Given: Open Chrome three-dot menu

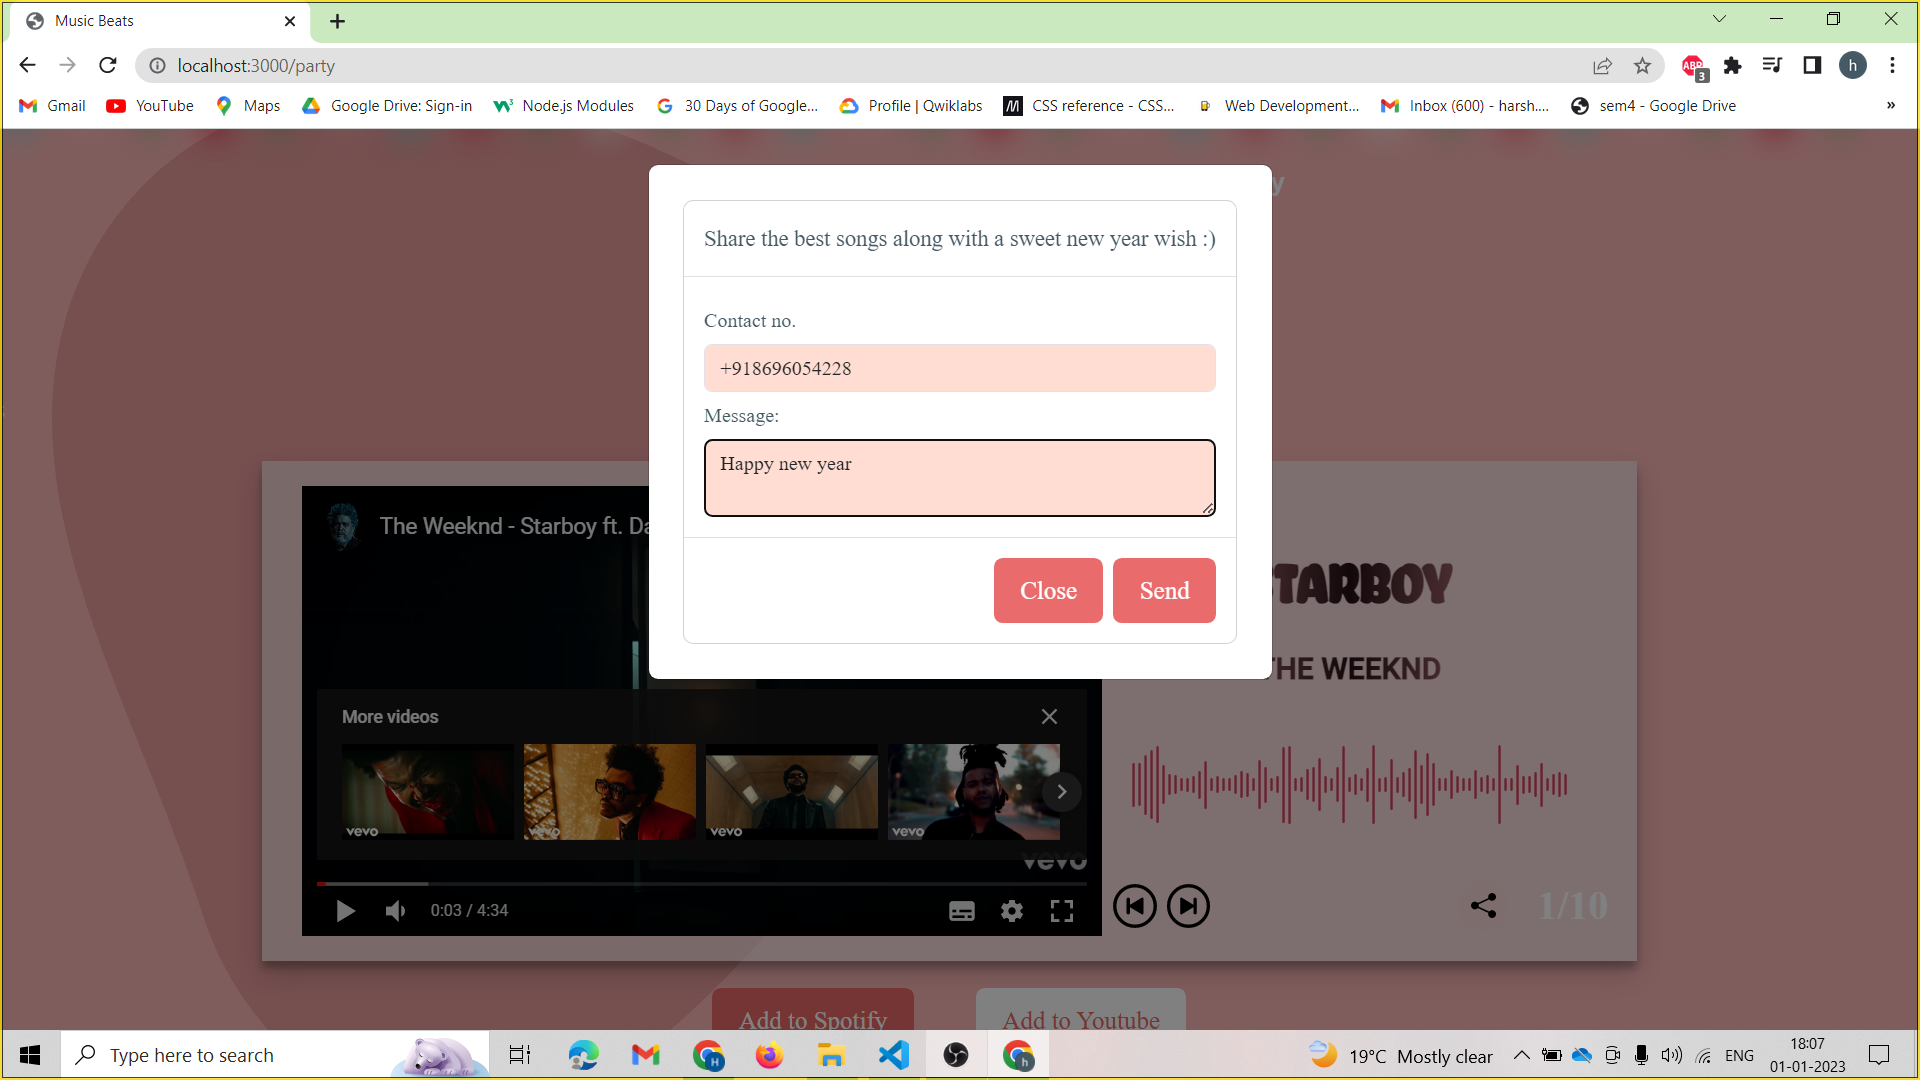Looking at the screenshot, I should pyautogui.click(x=1892, y=66).
